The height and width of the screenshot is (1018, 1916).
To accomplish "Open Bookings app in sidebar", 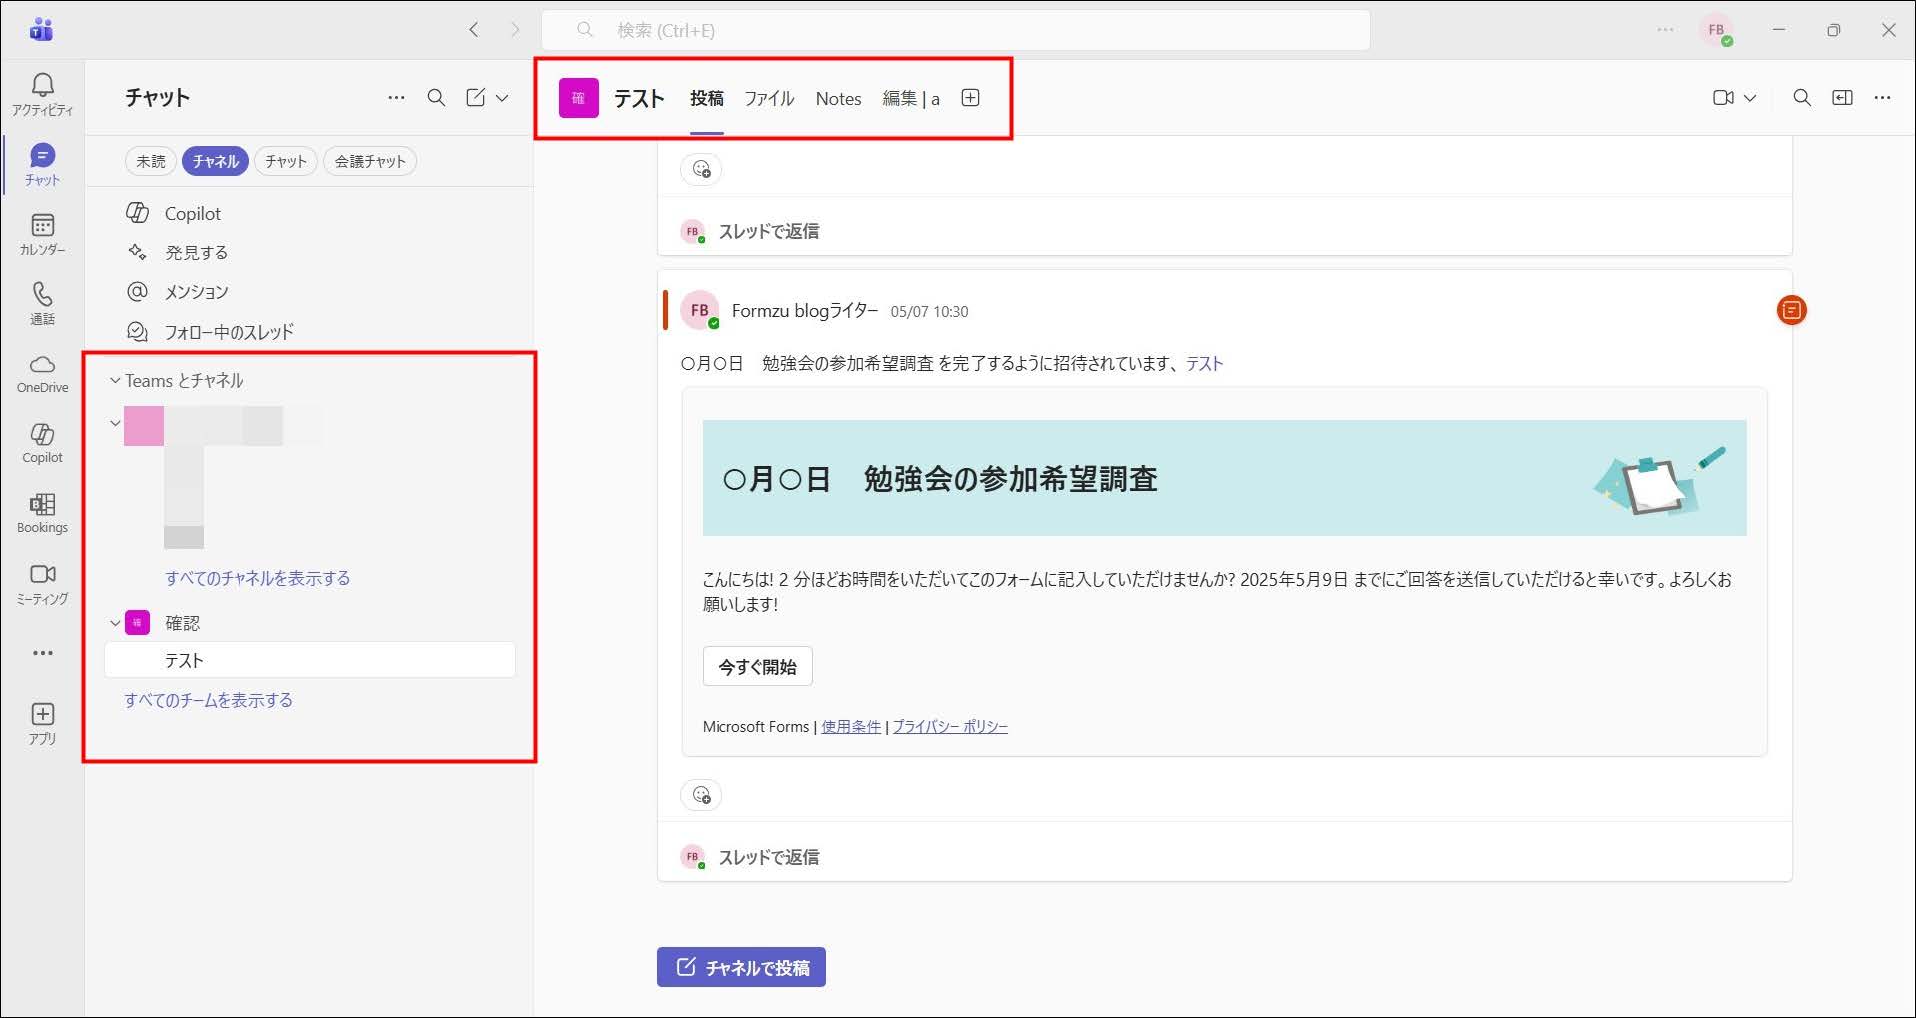I will point(42,505).
